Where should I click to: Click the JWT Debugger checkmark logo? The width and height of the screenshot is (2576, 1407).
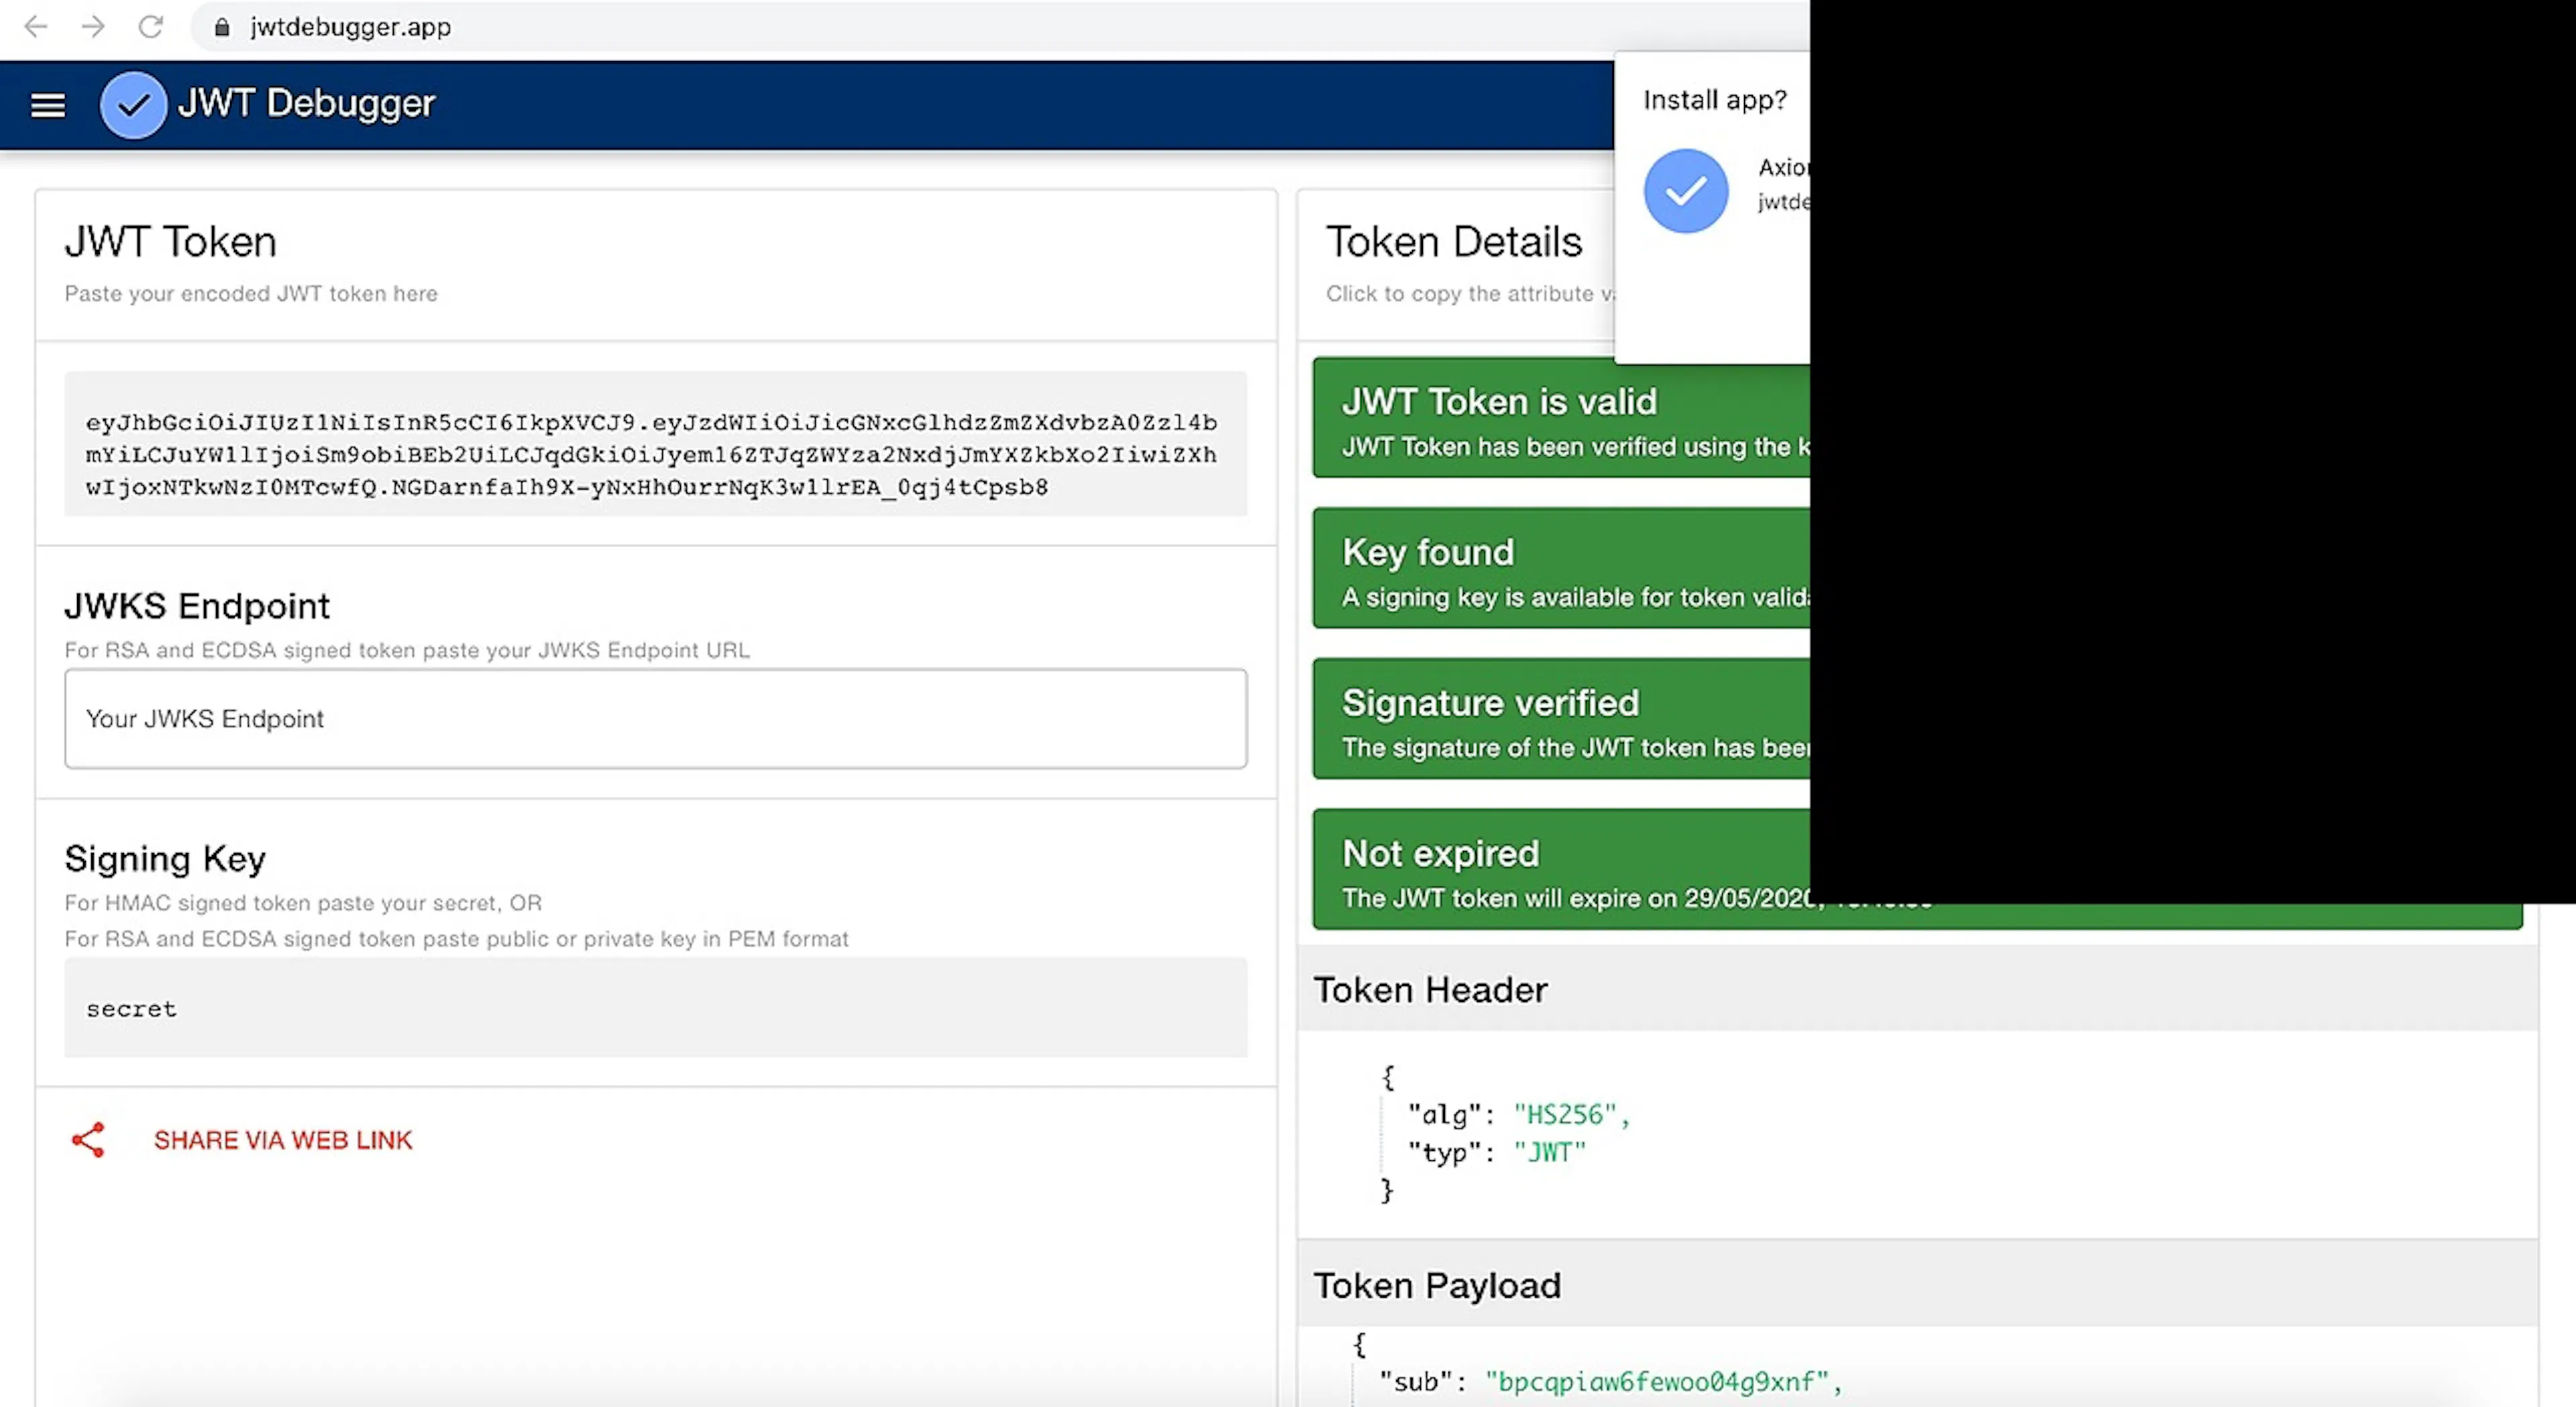[133, 105]
